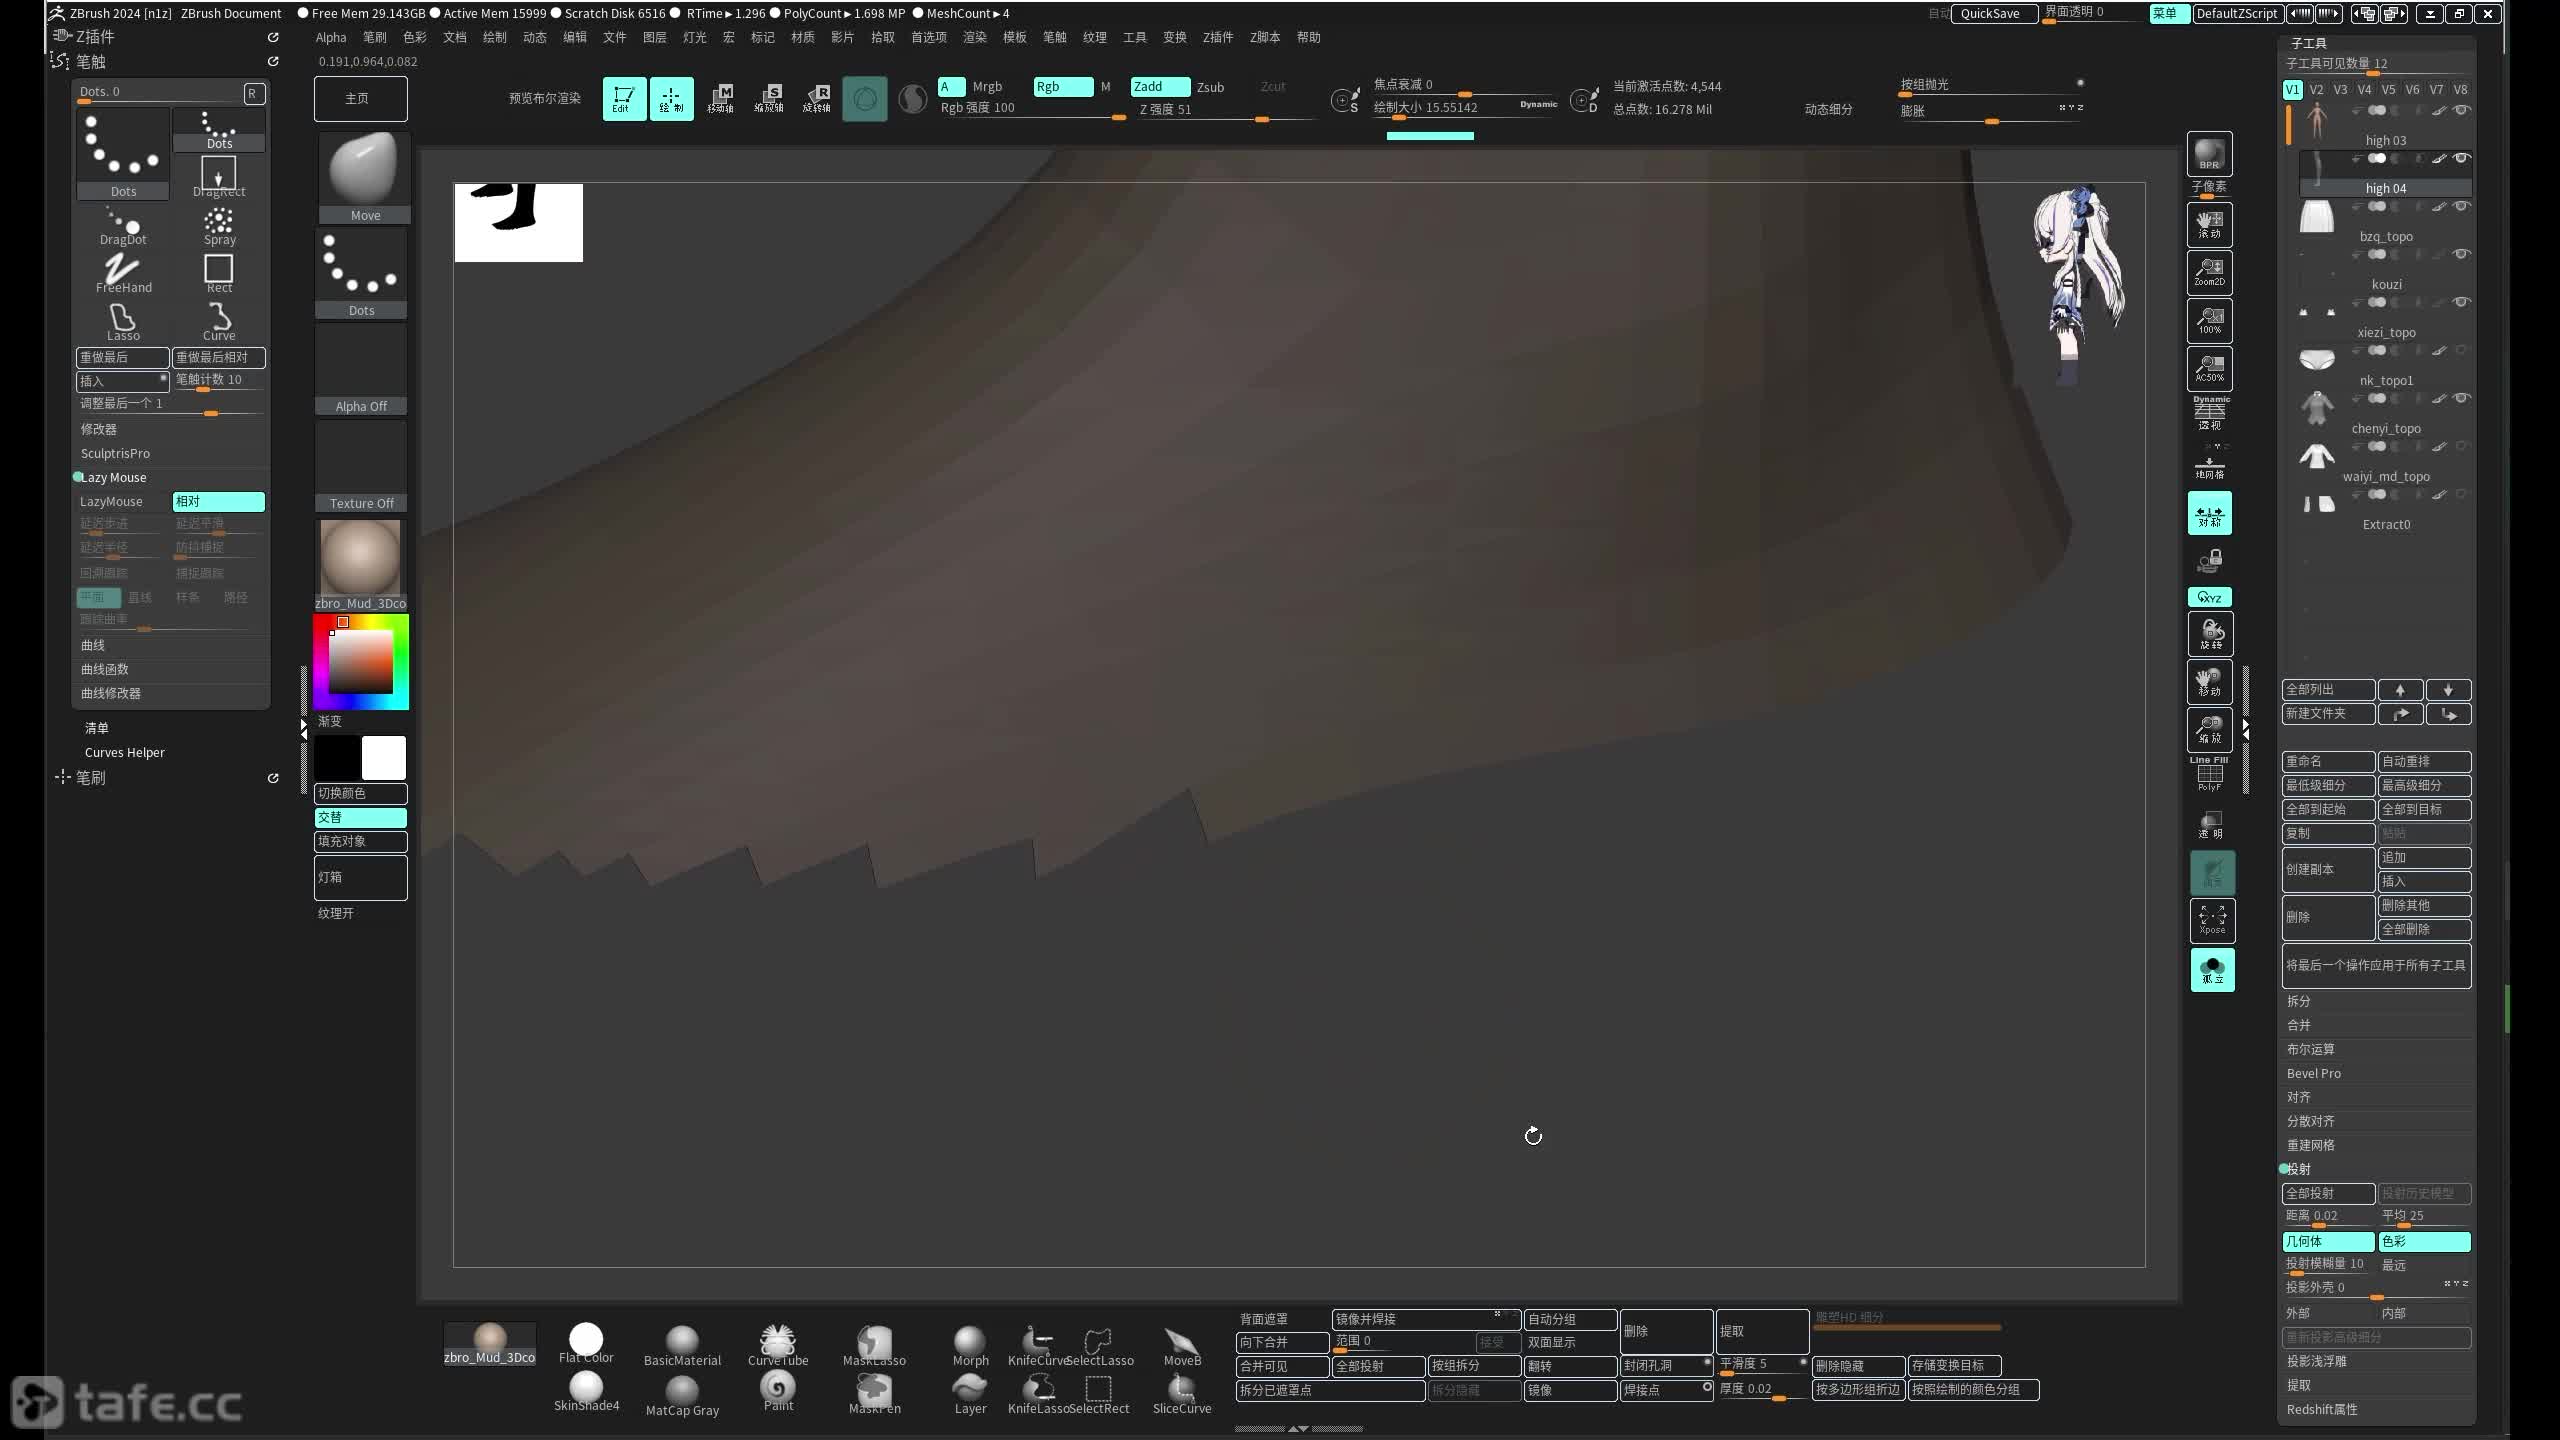Viewport: 2560px width, 1440px height.
Task: Click the Xpose icon
Action: 2212,920
